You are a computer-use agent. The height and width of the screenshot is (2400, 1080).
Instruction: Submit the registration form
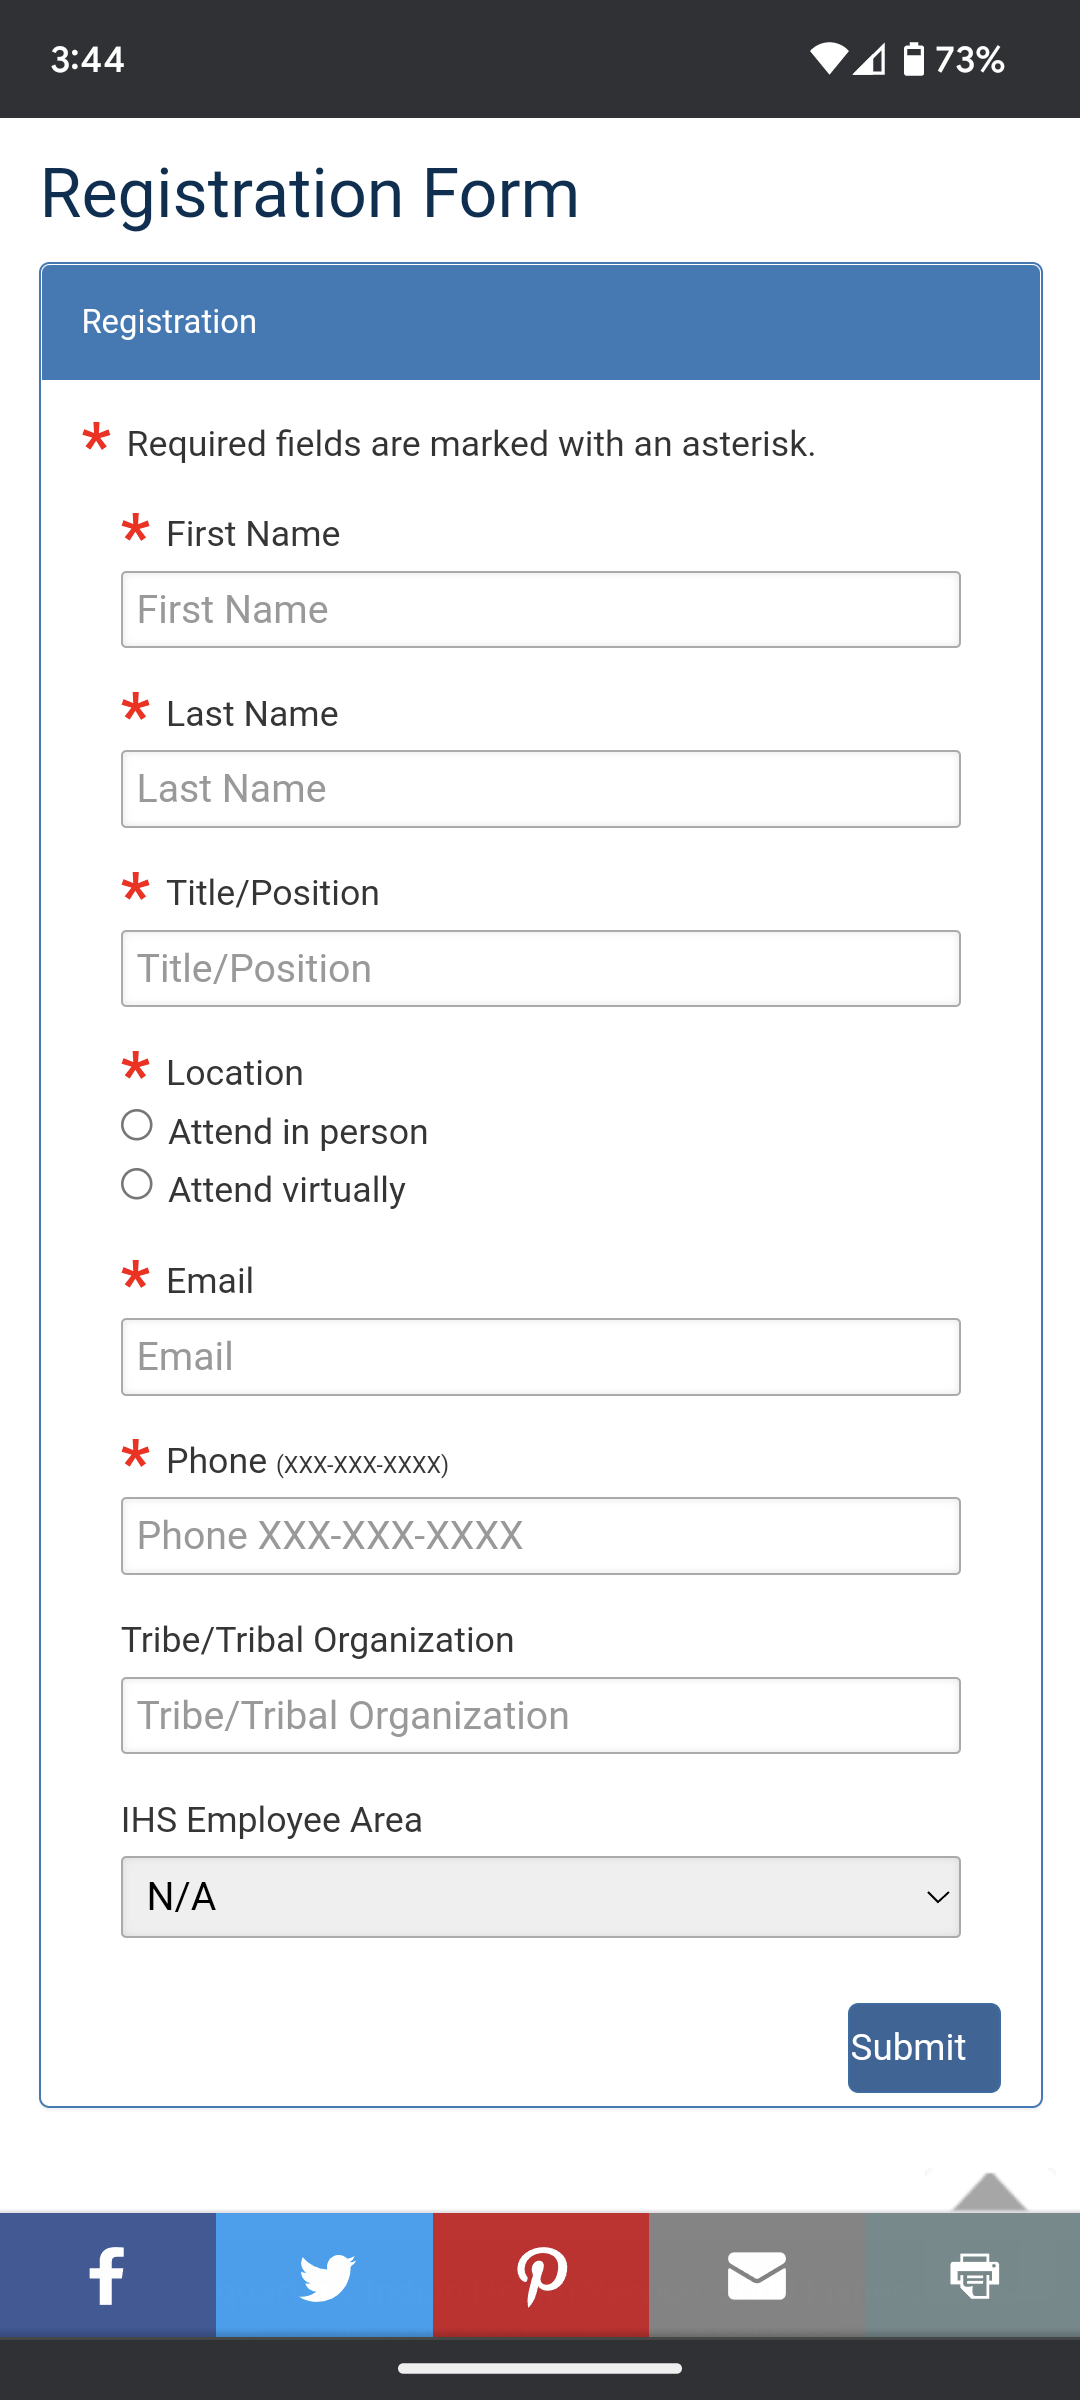(x=924, y=2047)
